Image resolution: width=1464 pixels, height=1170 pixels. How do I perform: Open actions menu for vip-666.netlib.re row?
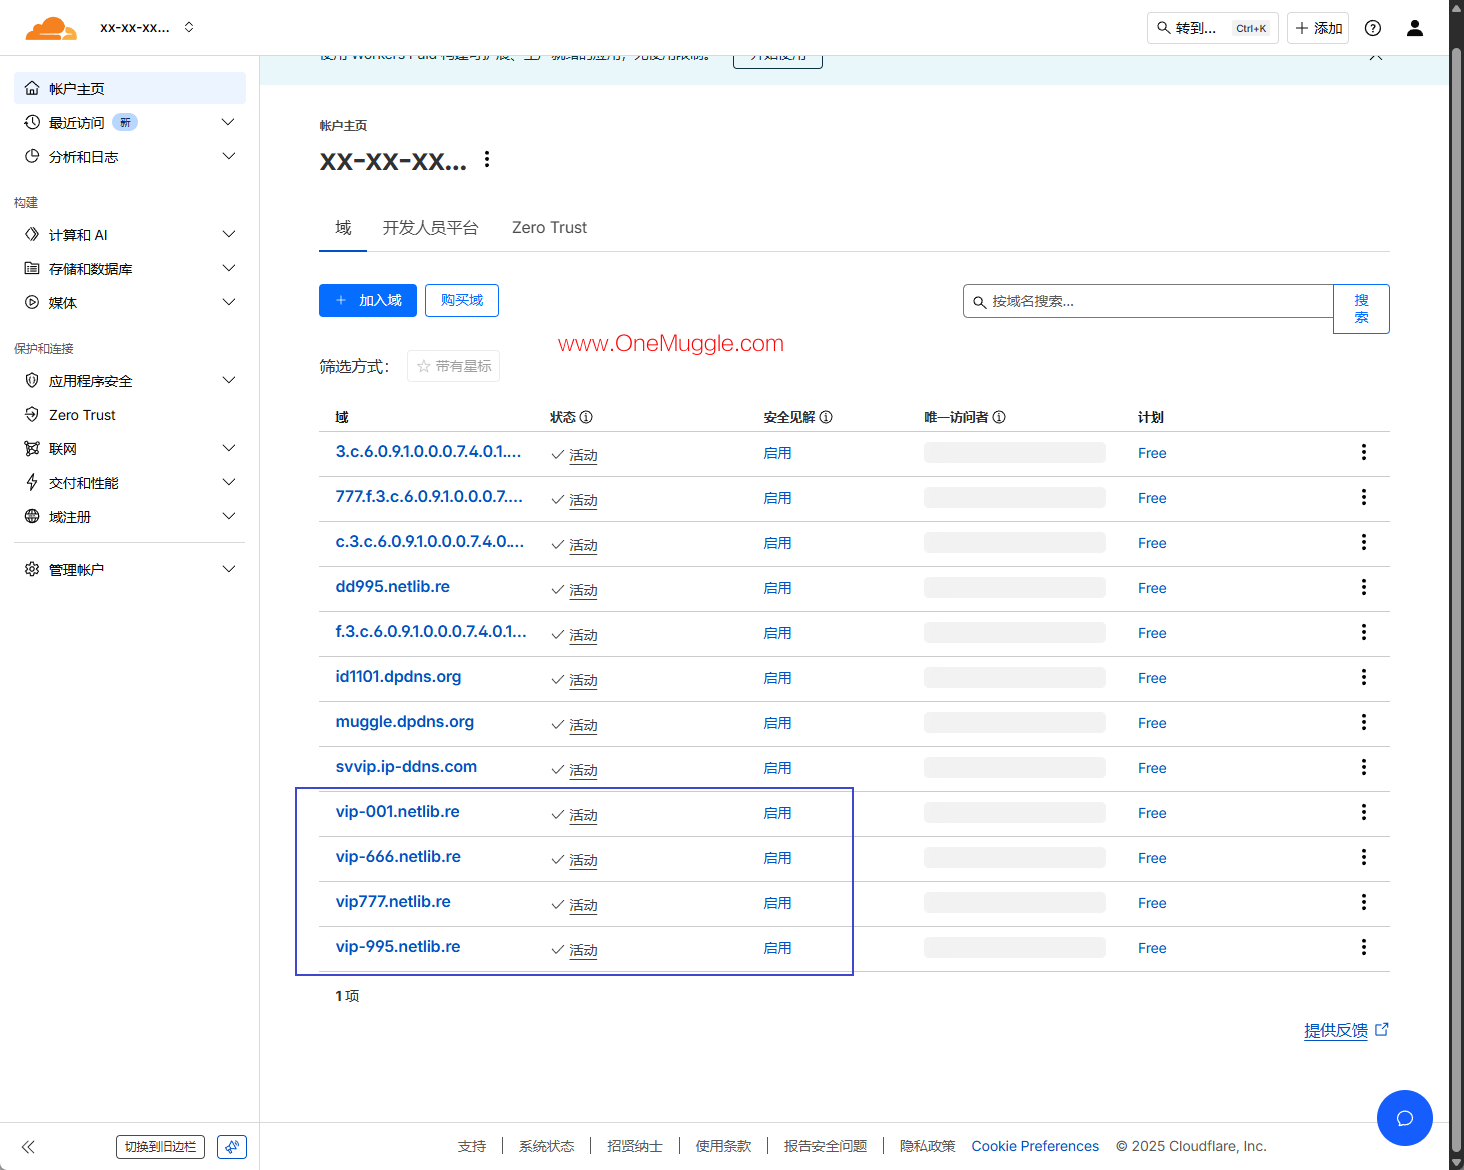[1363, 857]
